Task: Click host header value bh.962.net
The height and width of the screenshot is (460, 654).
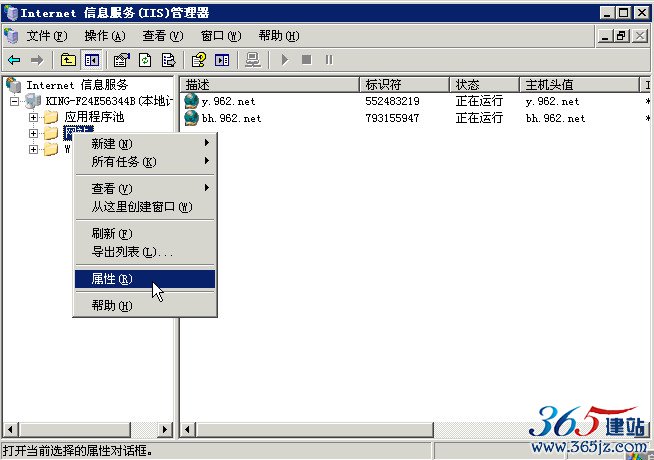Action: point(555,118)
